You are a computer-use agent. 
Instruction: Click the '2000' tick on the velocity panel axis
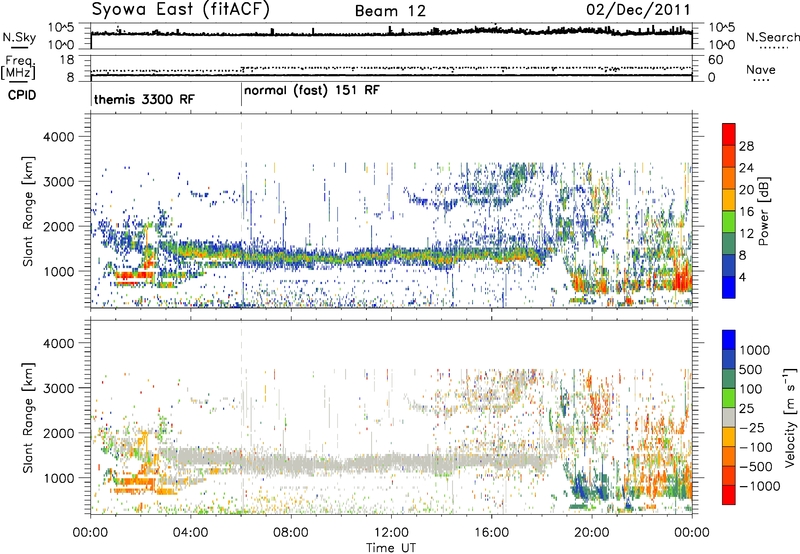tap(58, 433)
